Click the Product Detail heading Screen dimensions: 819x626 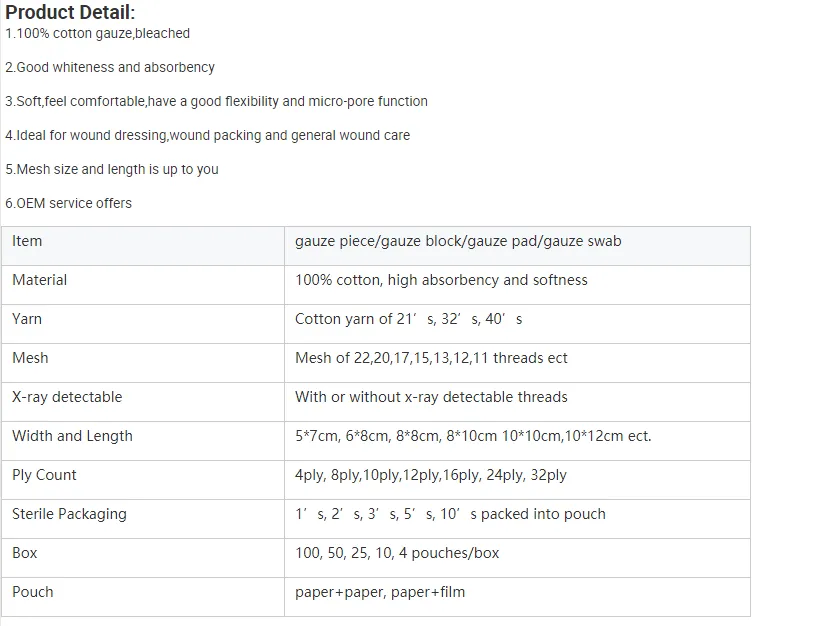point(70,12)
